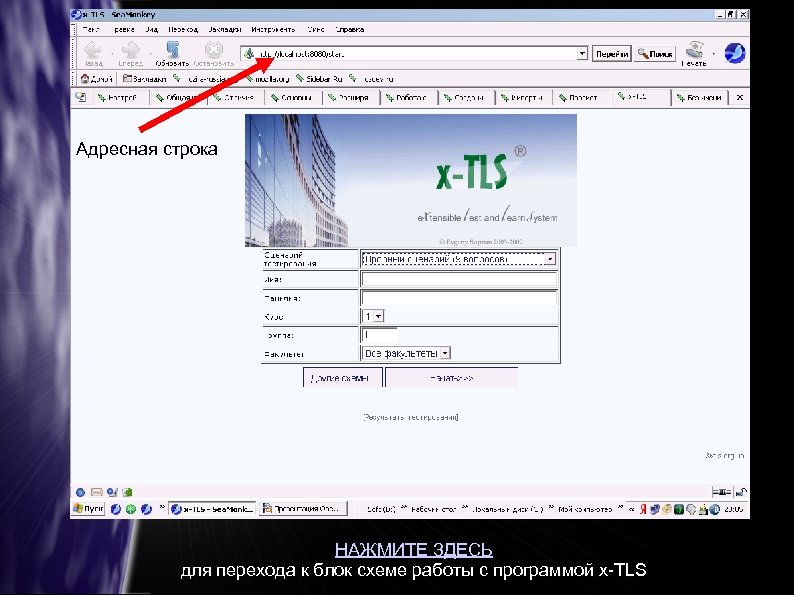794x595 pixels.
Task: Open the Все факультеты dropdown
Action: pyautogui.click(x=406, y=353)
